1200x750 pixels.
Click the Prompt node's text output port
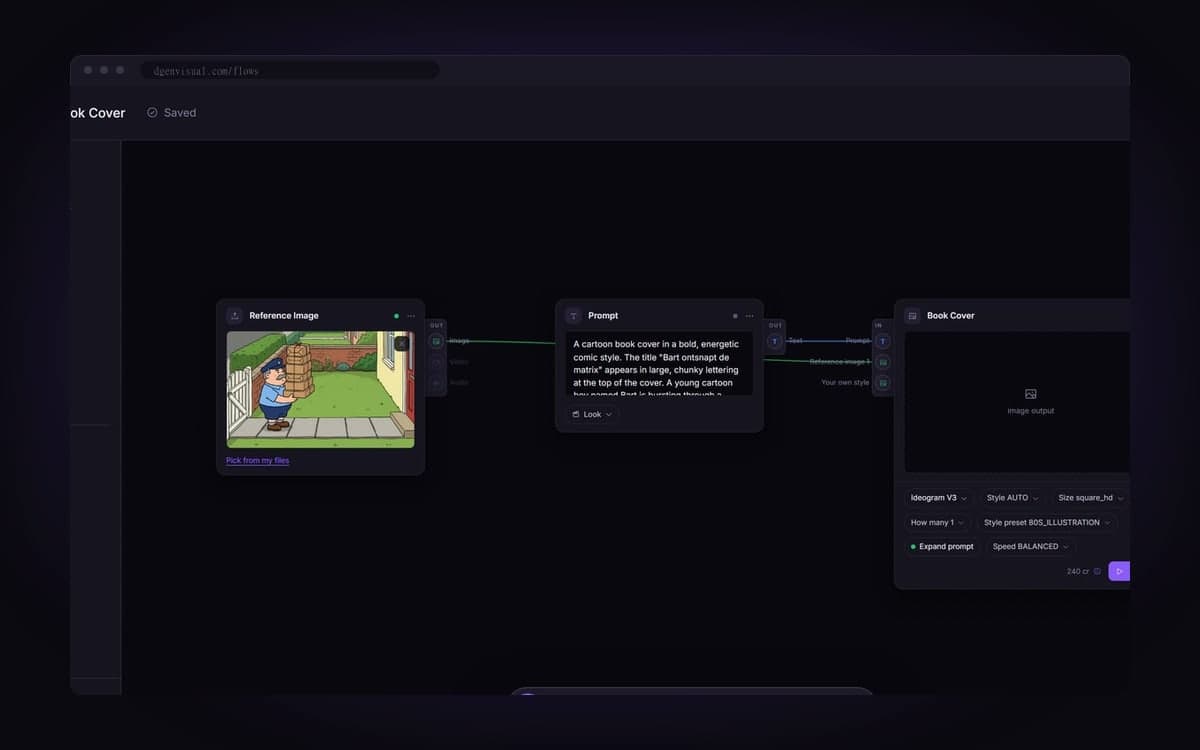tap(775, 341)
